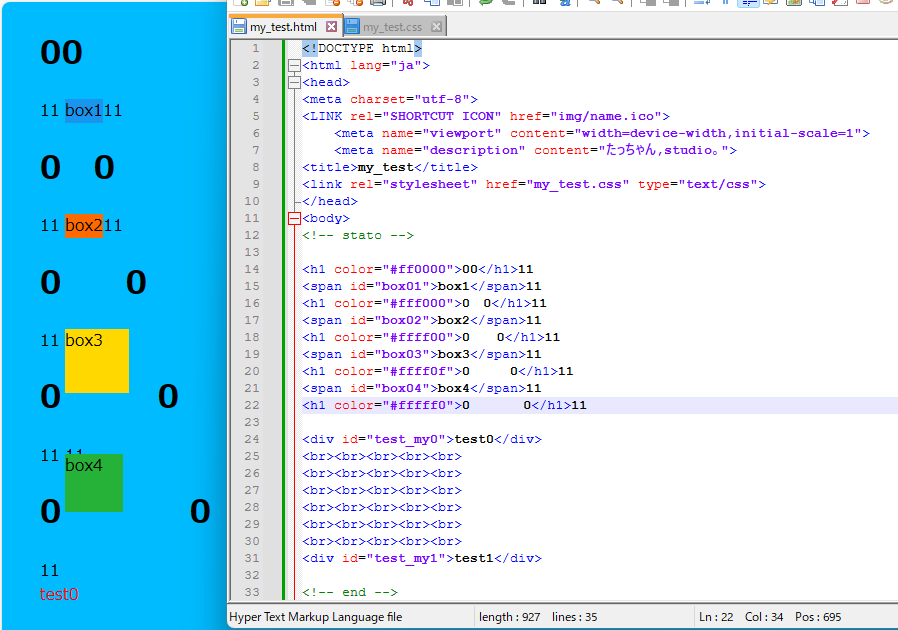898x630 pixels.
Task: Click the save-state icon on my_test.html tab
Action: pyautogui.click(x=240, y=27)
